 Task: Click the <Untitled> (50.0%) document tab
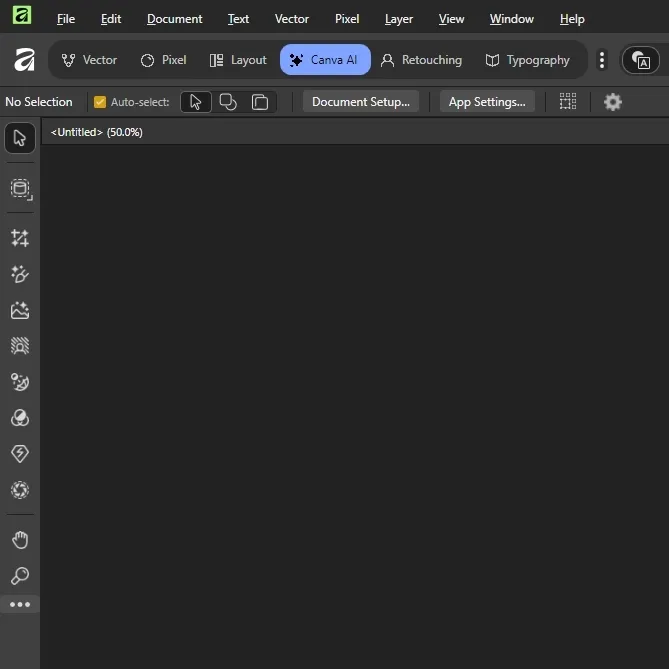(97, 132)
